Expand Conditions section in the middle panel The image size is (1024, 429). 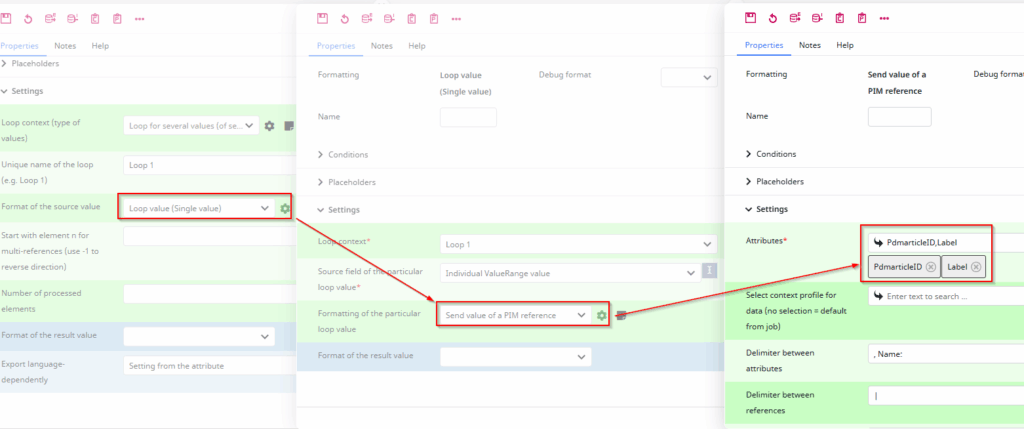tap(342, 155)
